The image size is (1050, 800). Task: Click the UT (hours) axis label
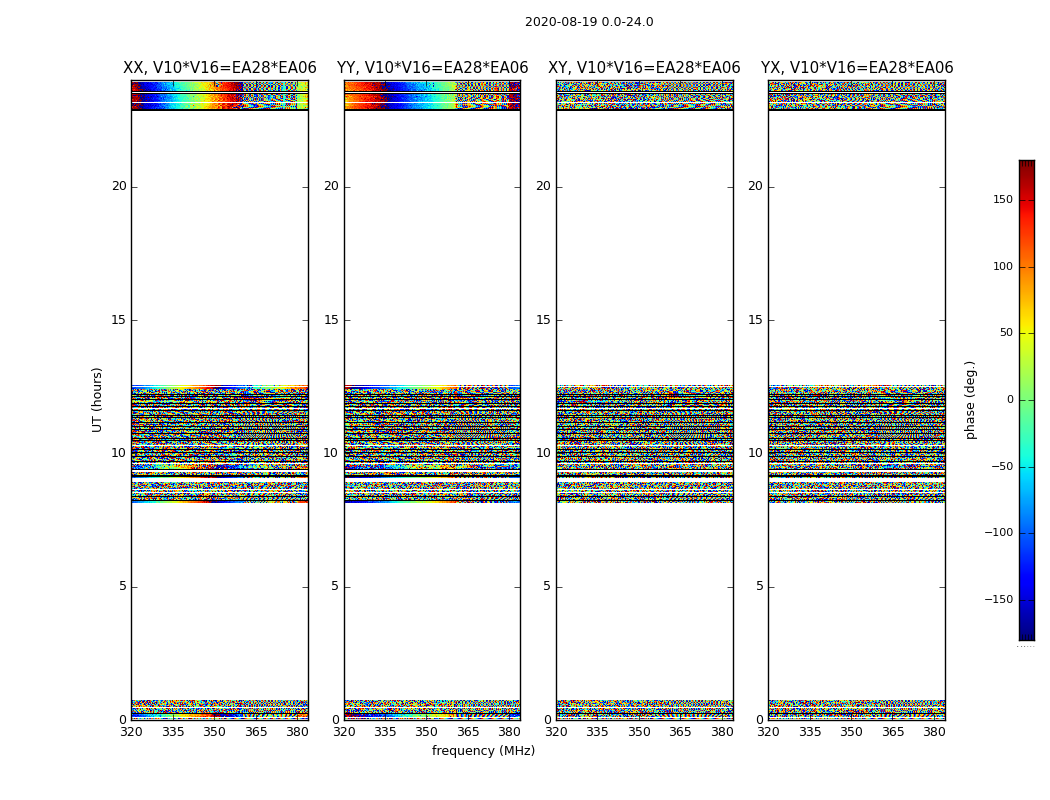pyautogui.click(x=97, y=400)
